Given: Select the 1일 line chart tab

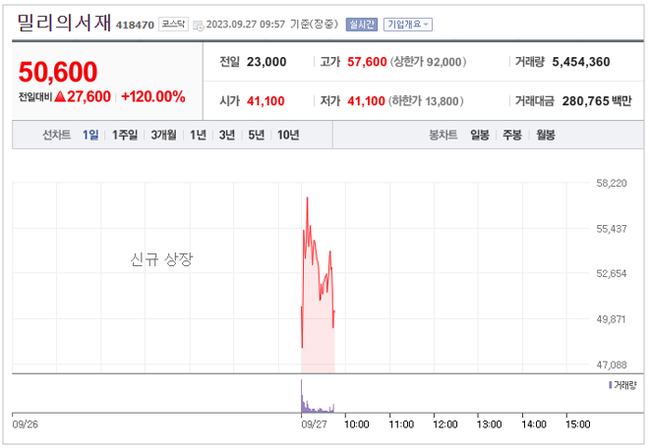Looking at the screenshot, I should 90,135.
